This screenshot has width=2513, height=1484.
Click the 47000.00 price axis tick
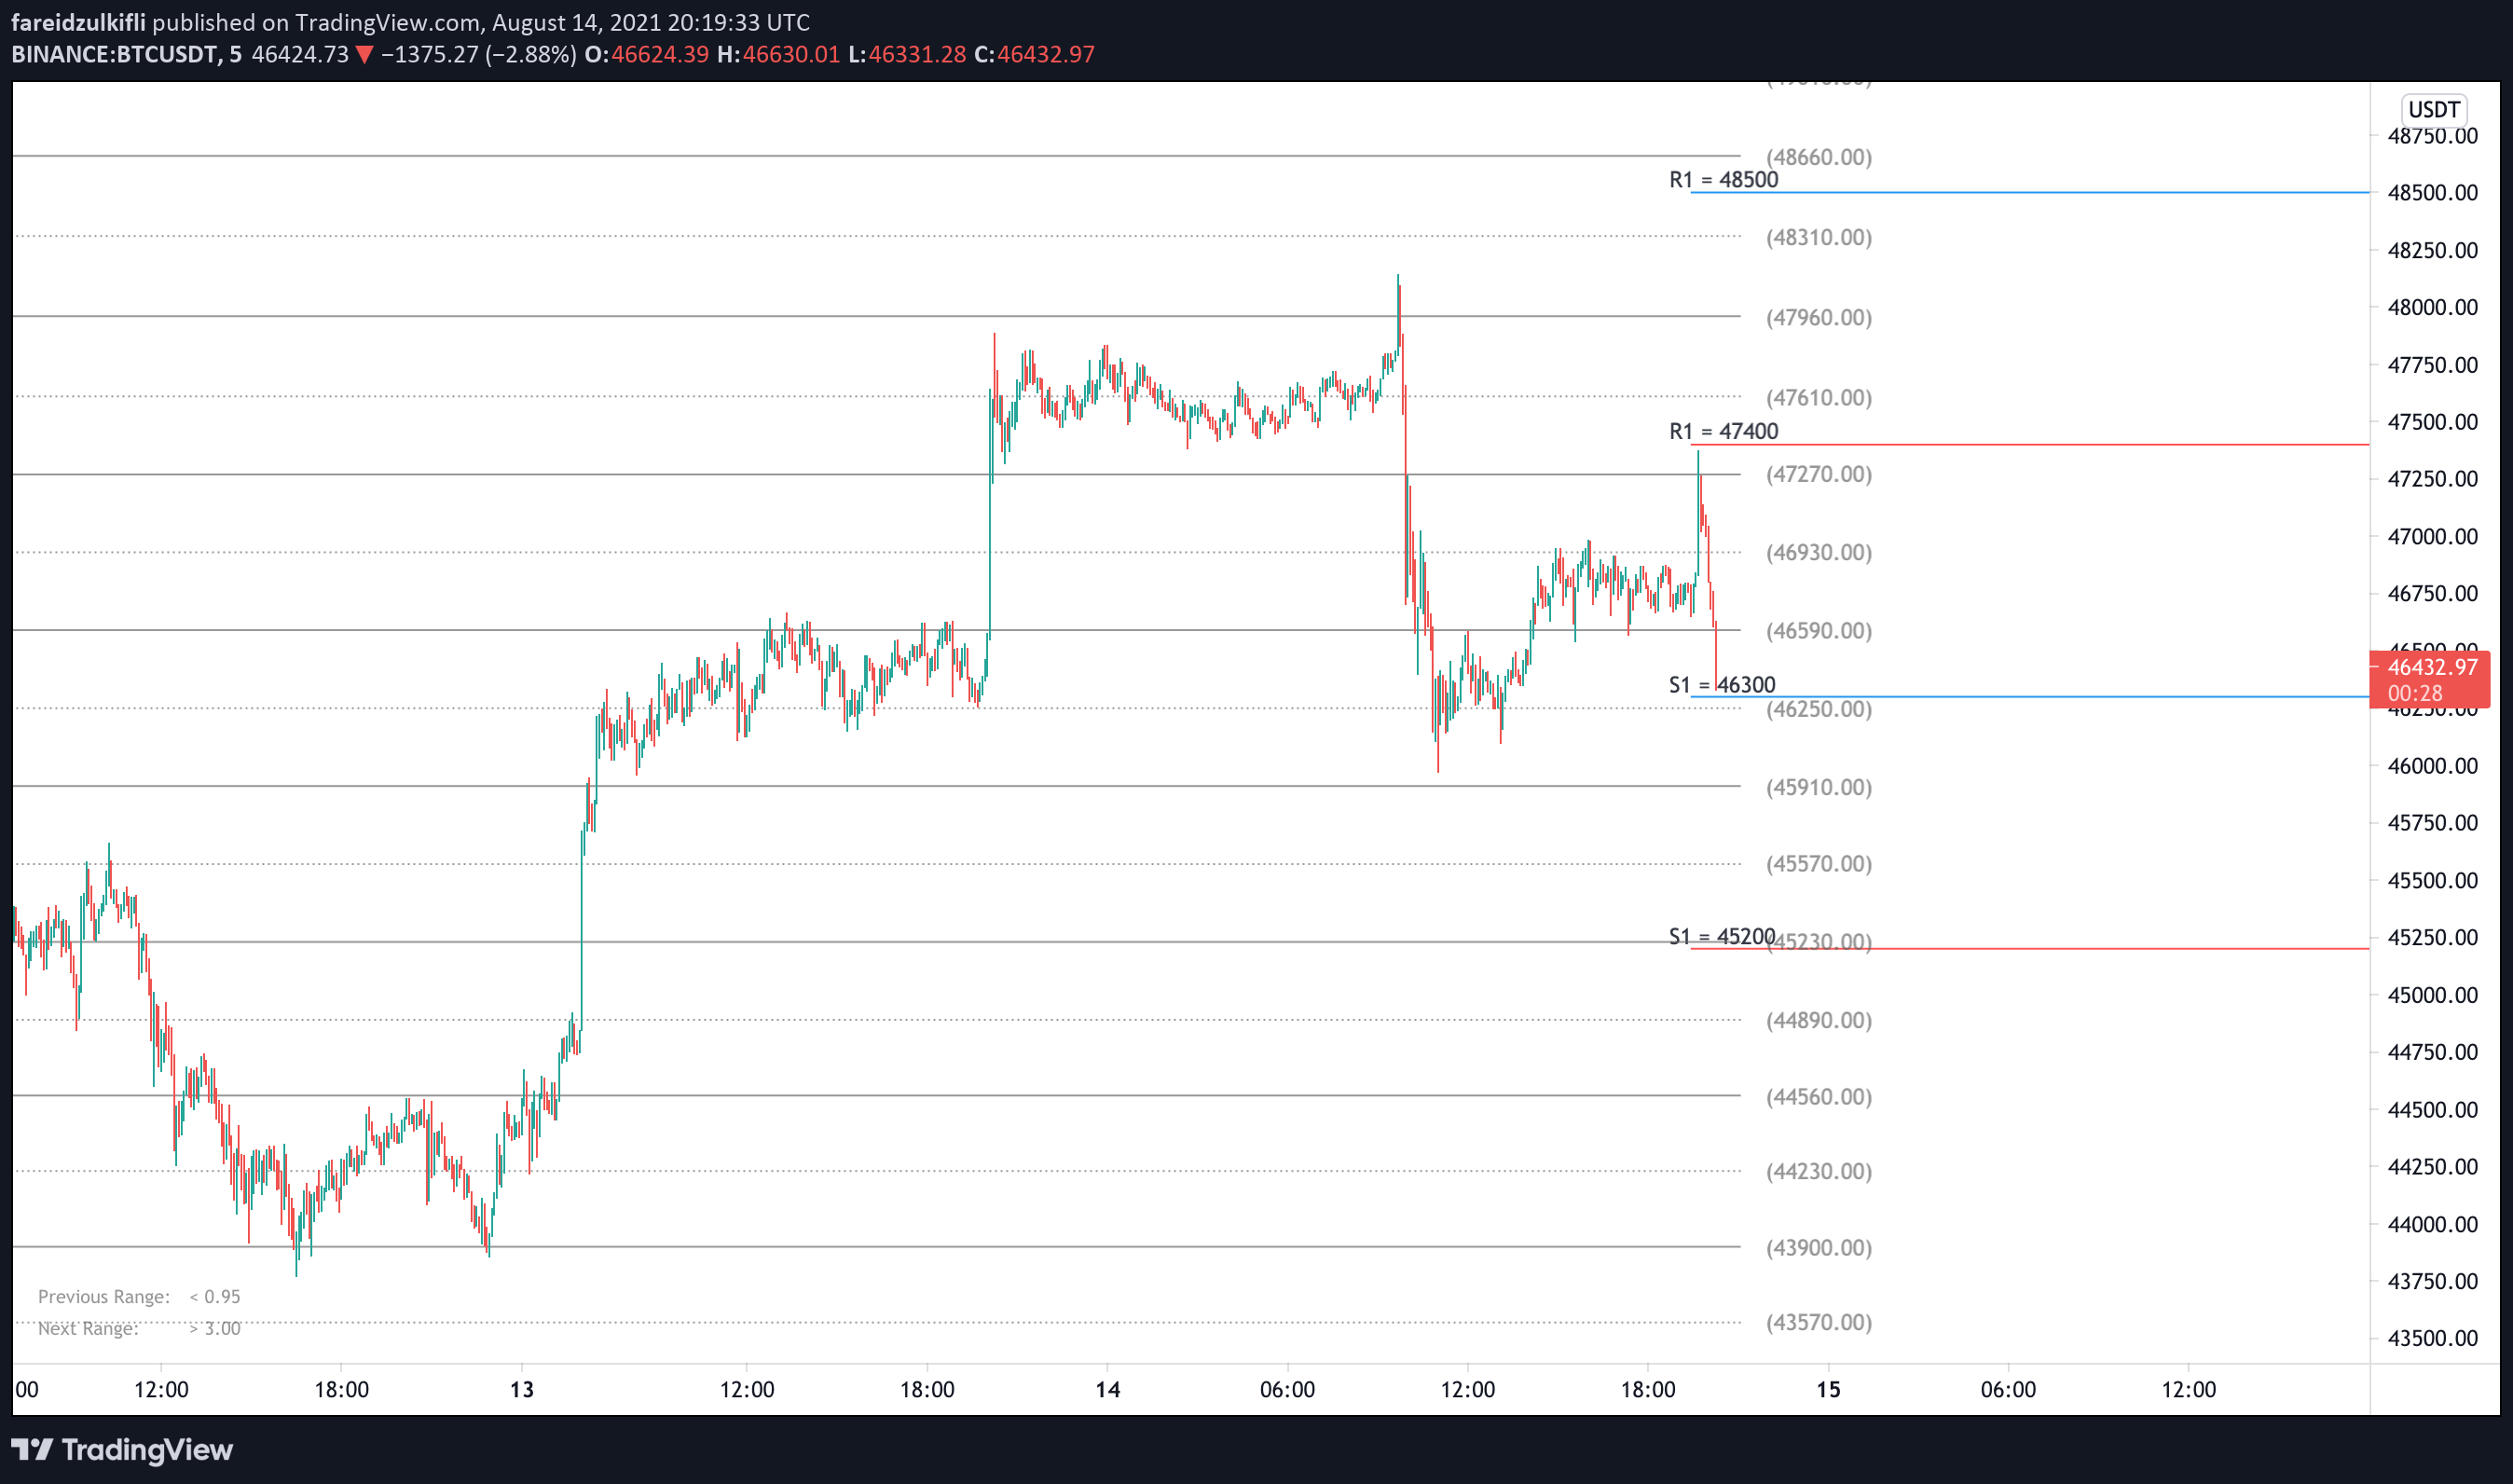pos(2431,536)
